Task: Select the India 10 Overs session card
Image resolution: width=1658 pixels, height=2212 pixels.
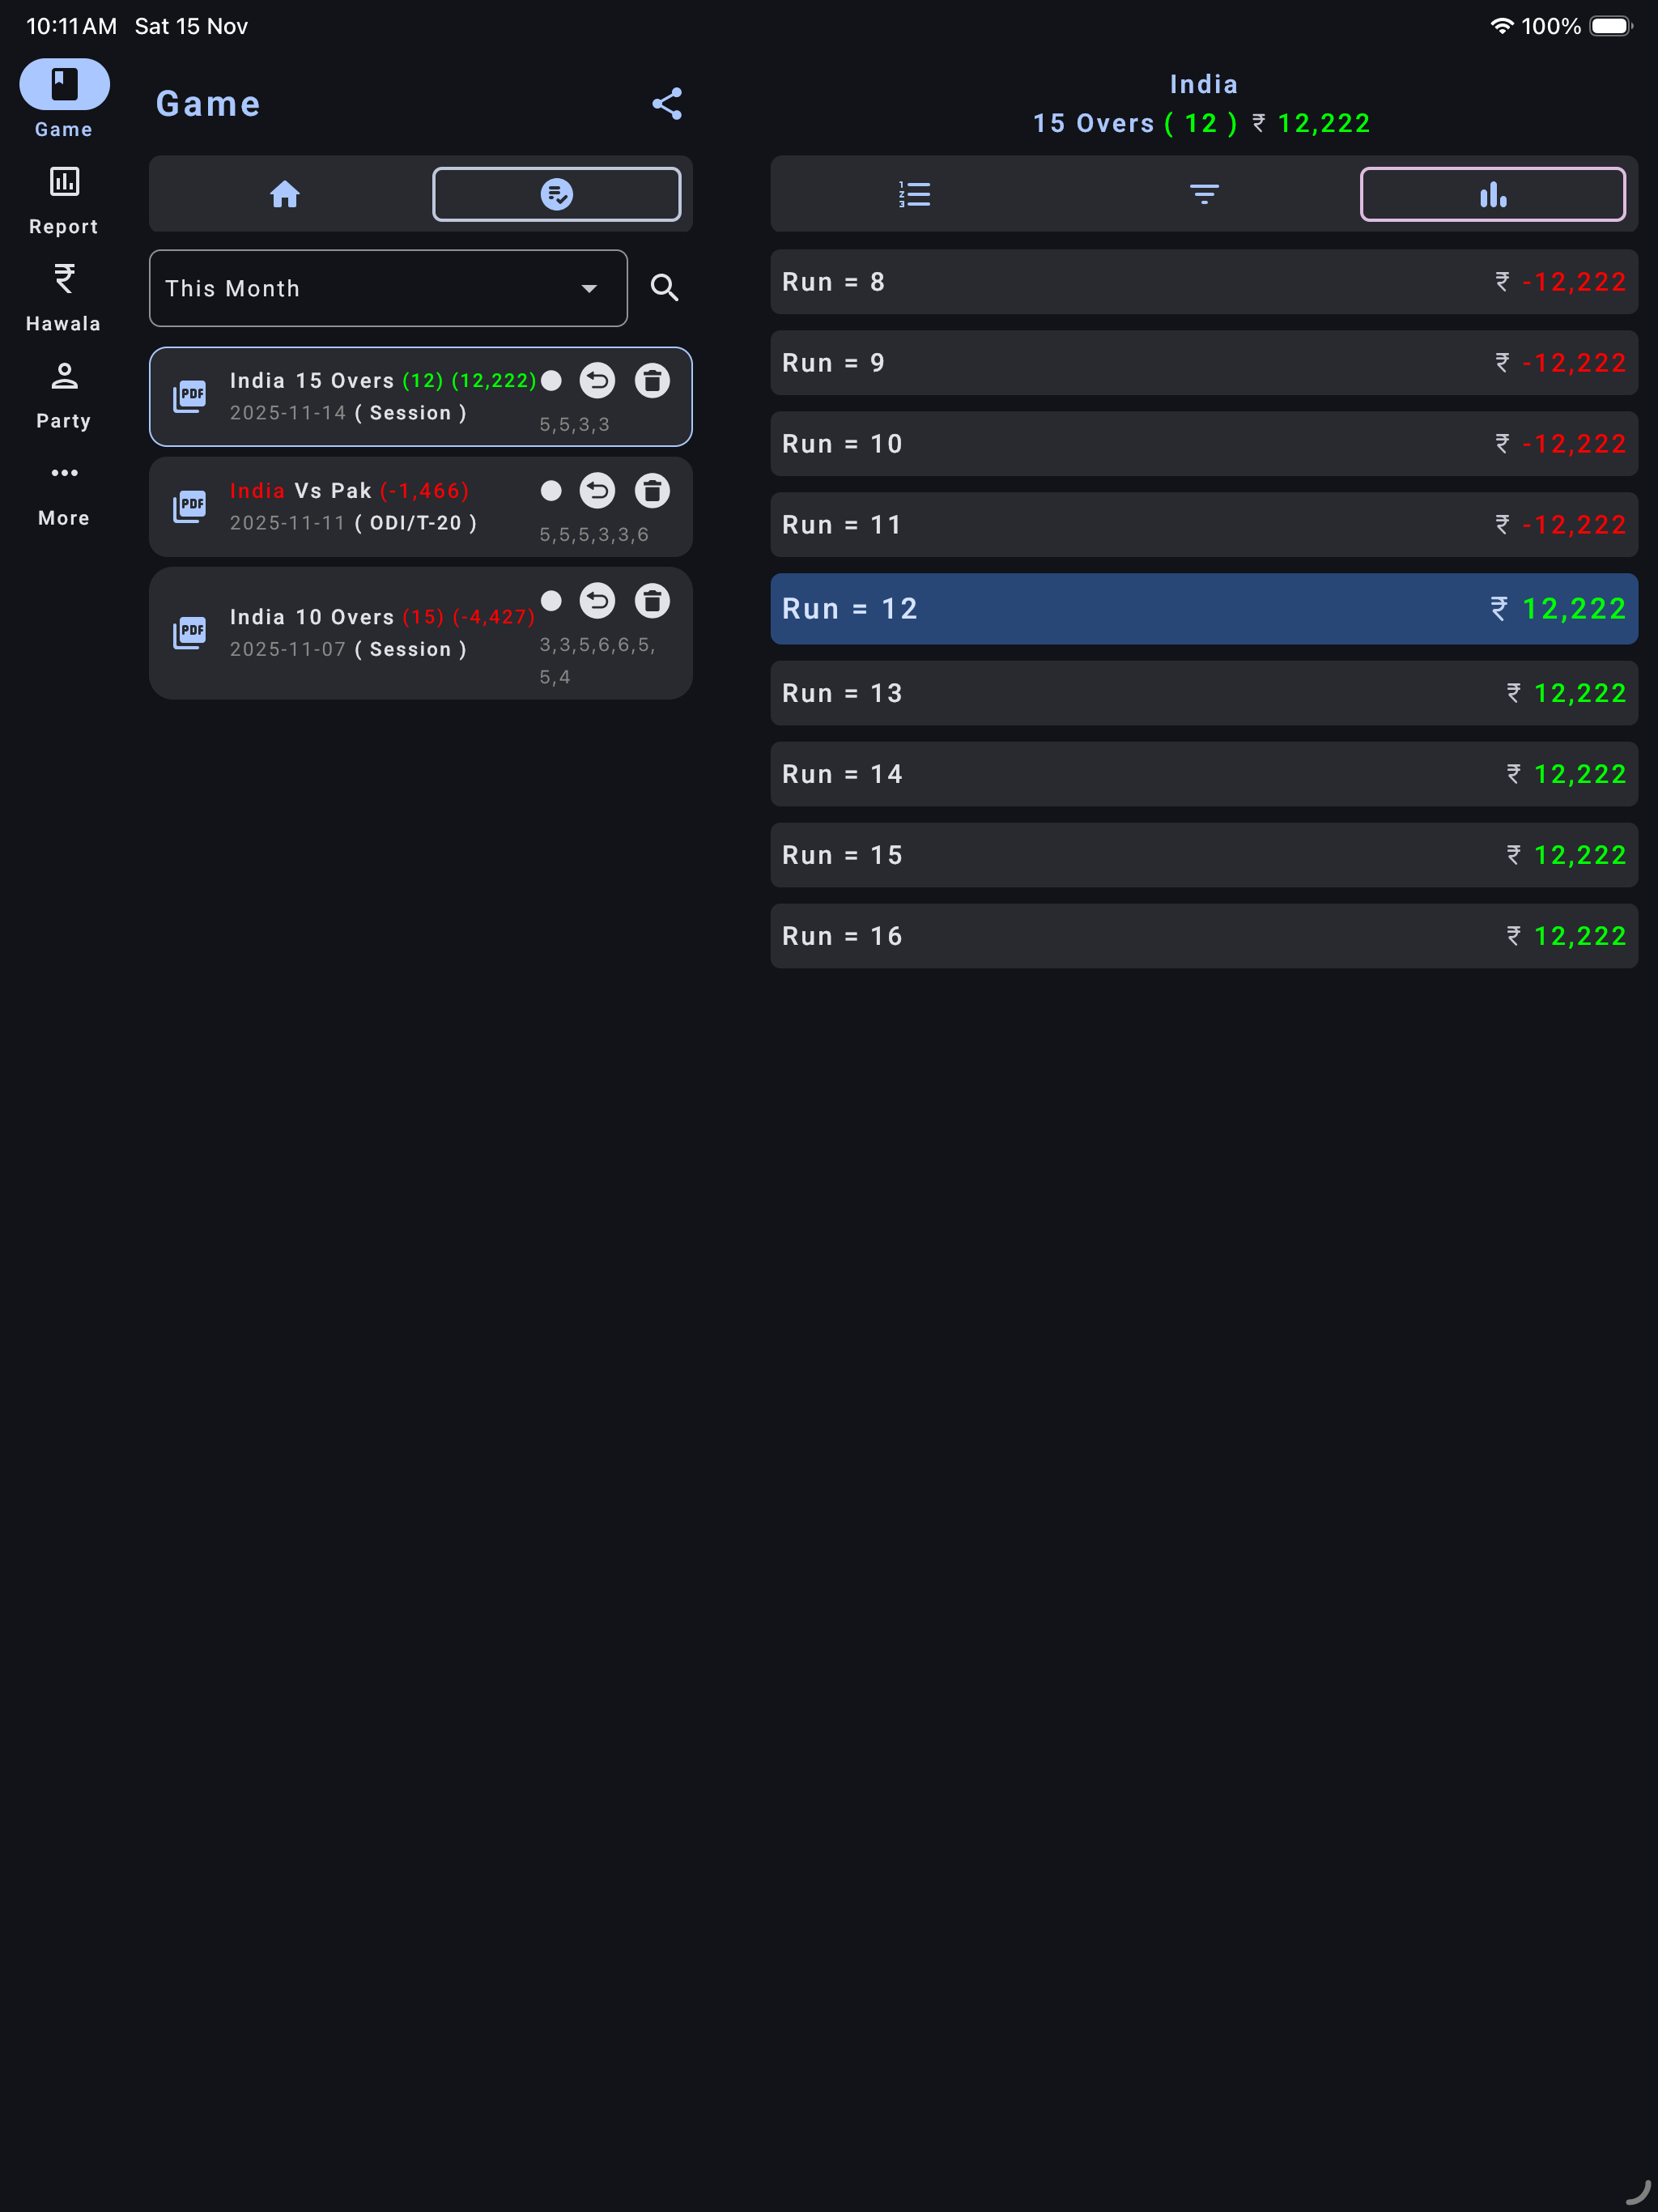Action: point(420,633)
